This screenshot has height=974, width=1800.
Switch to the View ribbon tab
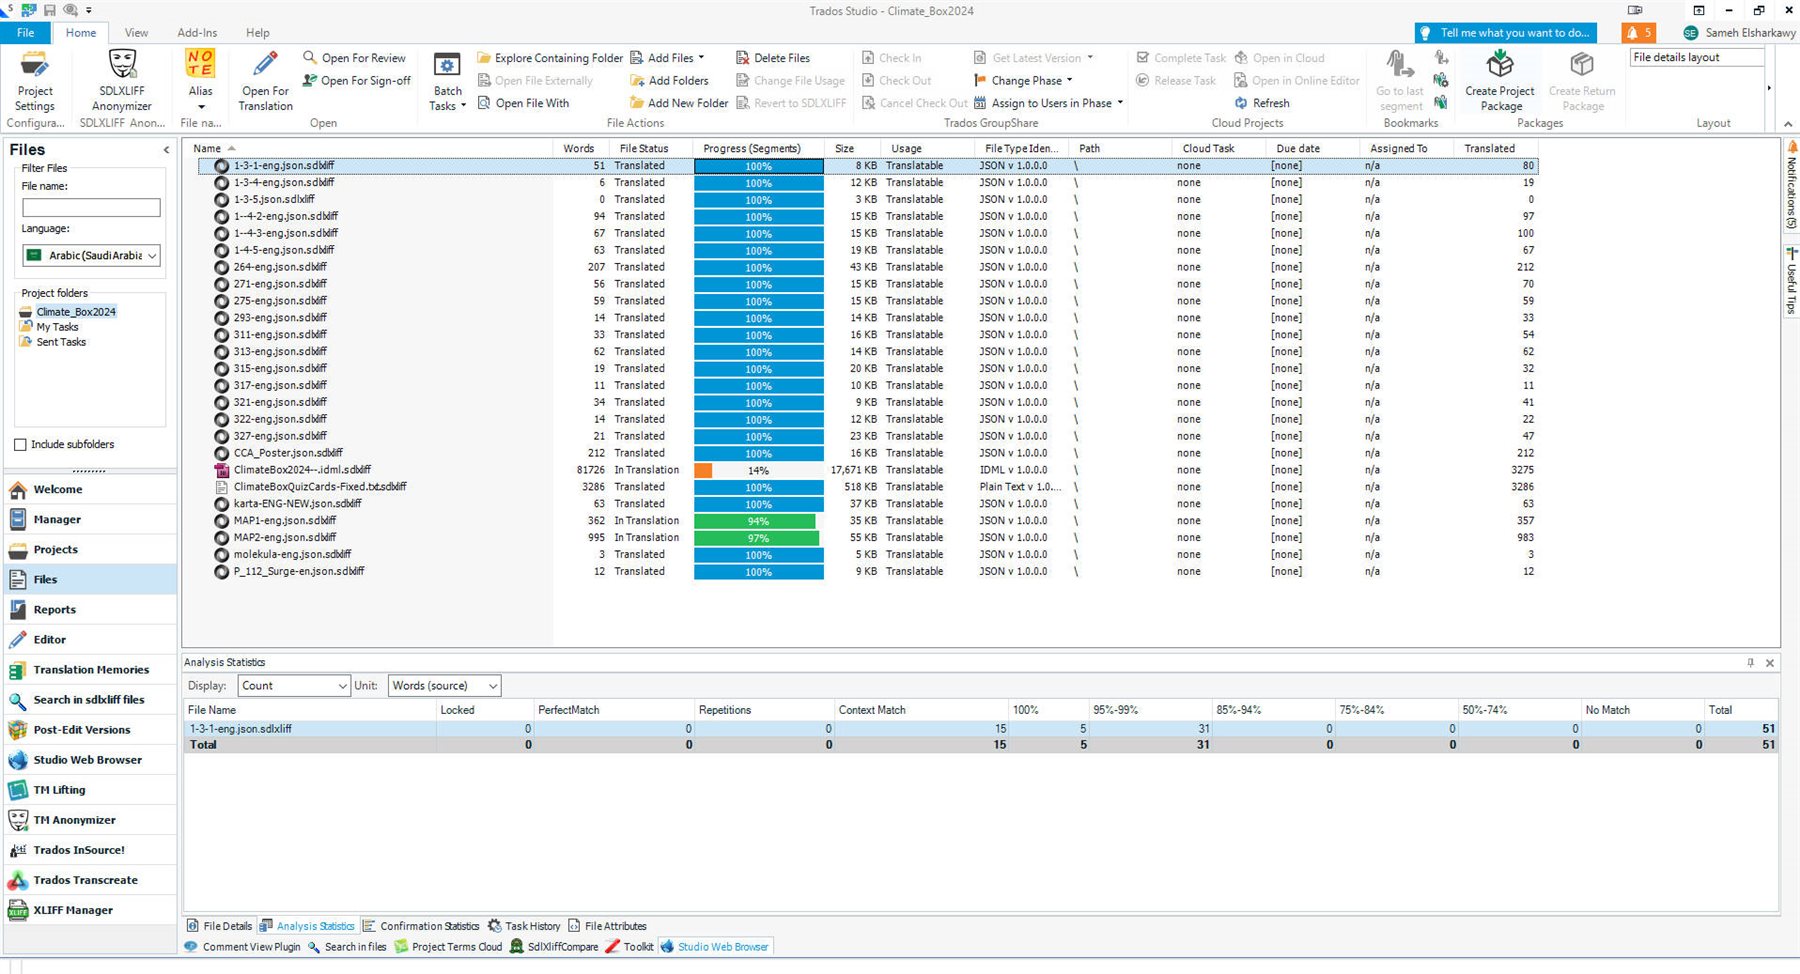tap(136, 33)
